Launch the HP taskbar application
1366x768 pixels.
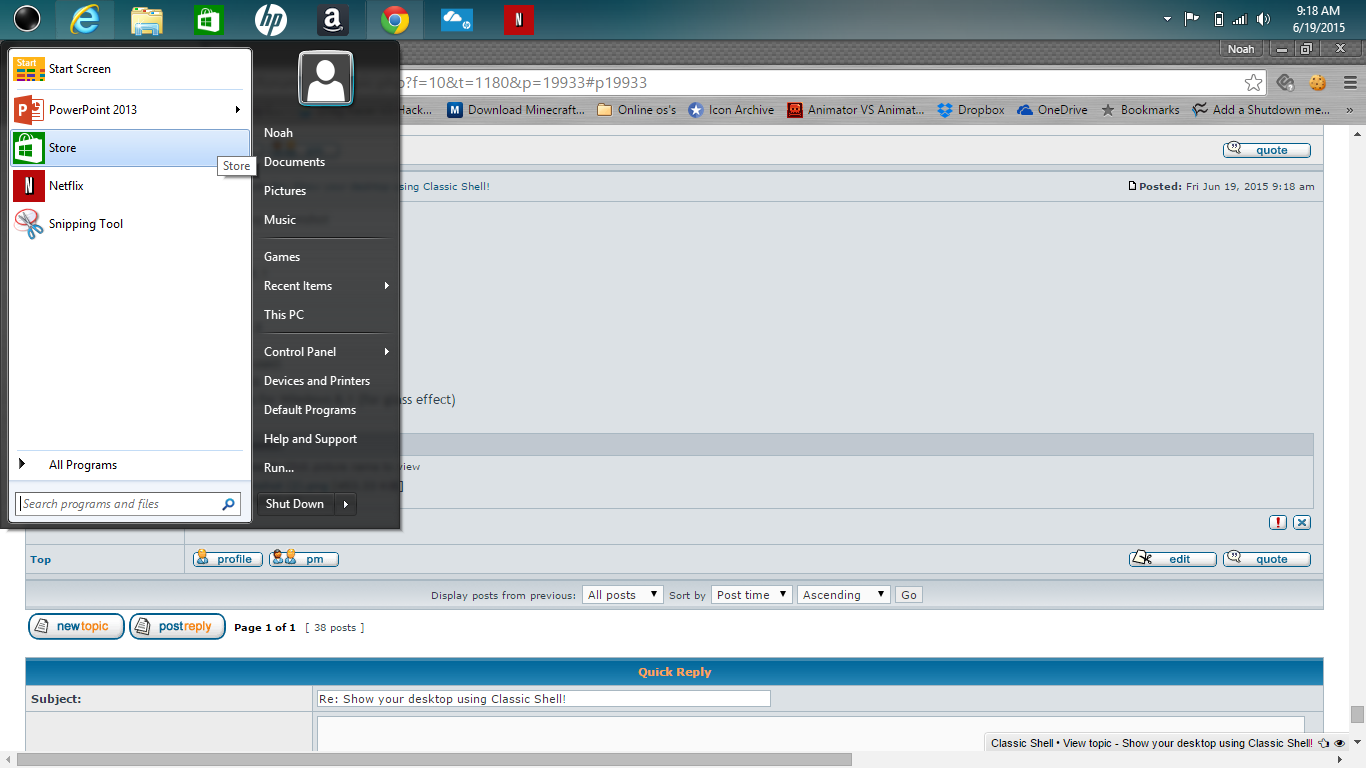270,19
